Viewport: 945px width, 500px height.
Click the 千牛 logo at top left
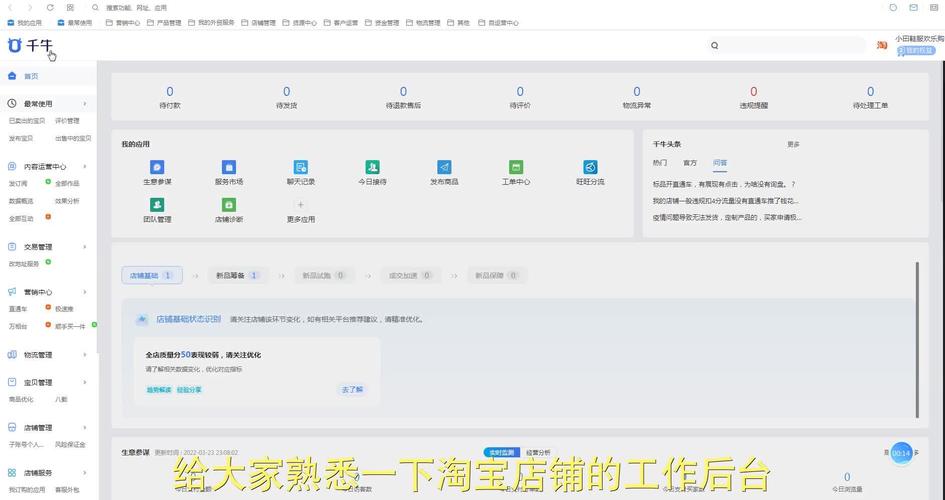[30, 45]
